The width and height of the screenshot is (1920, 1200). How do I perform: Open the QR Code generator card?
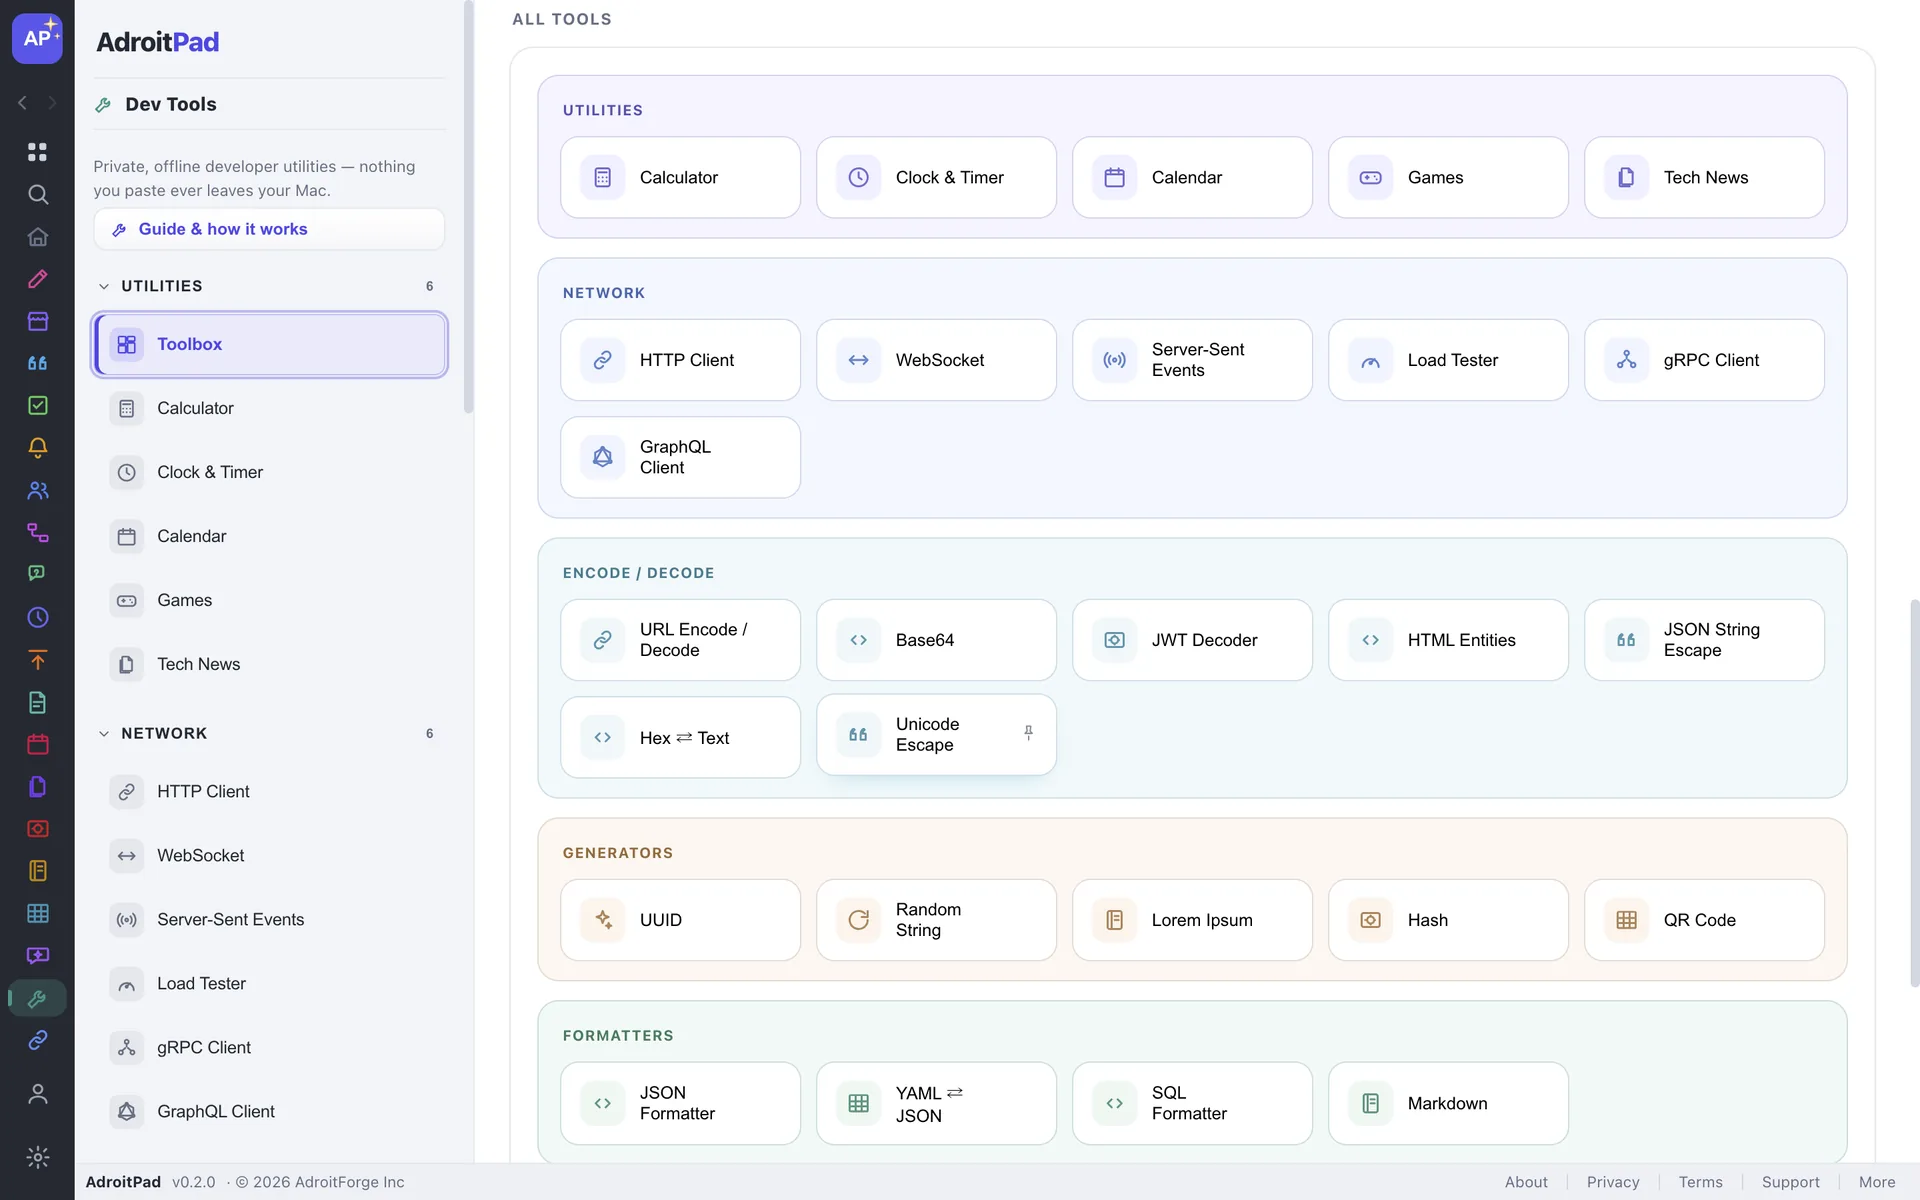tap(1704, 920)
